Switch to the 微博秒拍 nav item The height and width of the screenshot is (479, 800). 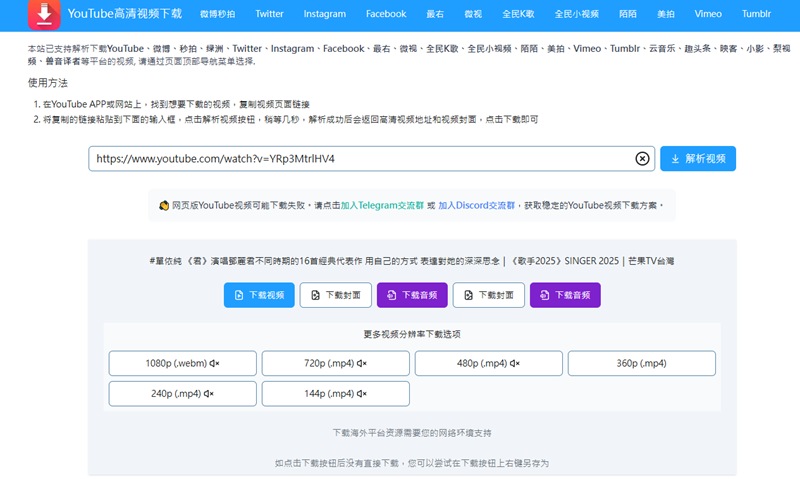(217, 14)
